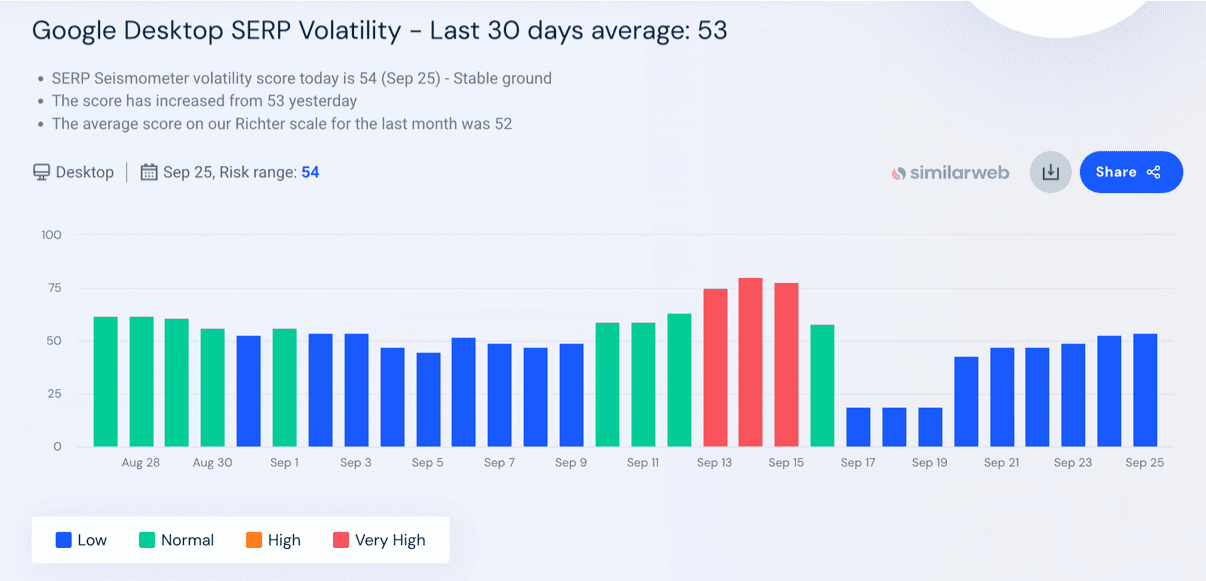
Task: Click the tallest red bar at Sep 14
Action: point(750,362)
